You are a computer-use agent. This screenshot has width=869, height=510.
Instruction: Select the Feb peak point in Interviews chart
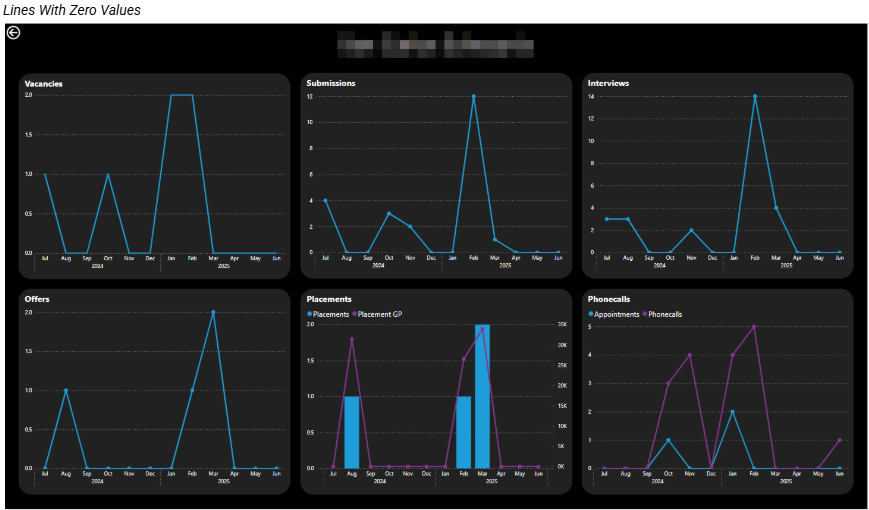pos(755,96)
